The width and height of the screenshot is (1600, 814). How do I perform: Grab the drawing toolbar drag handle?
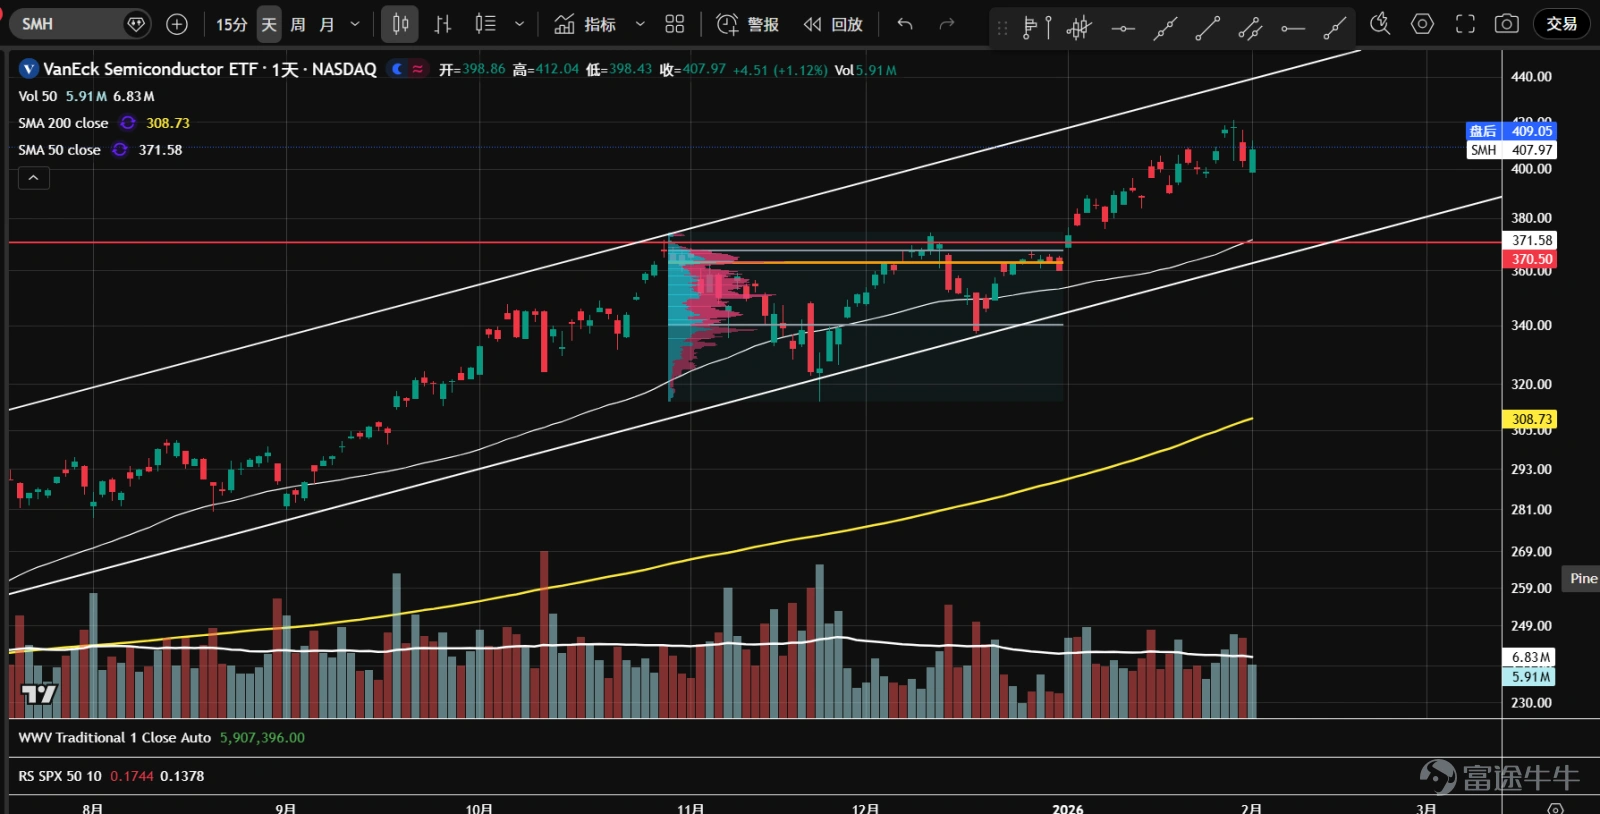[x=1002, y=27]
